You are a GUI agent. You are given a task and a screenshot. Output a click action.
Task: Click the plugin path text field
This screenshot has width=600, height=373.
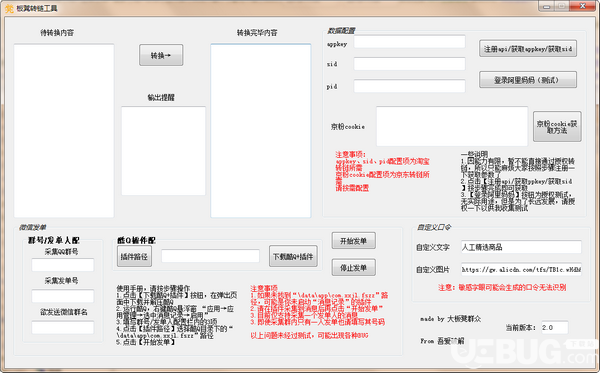click(x=210, y=256)
